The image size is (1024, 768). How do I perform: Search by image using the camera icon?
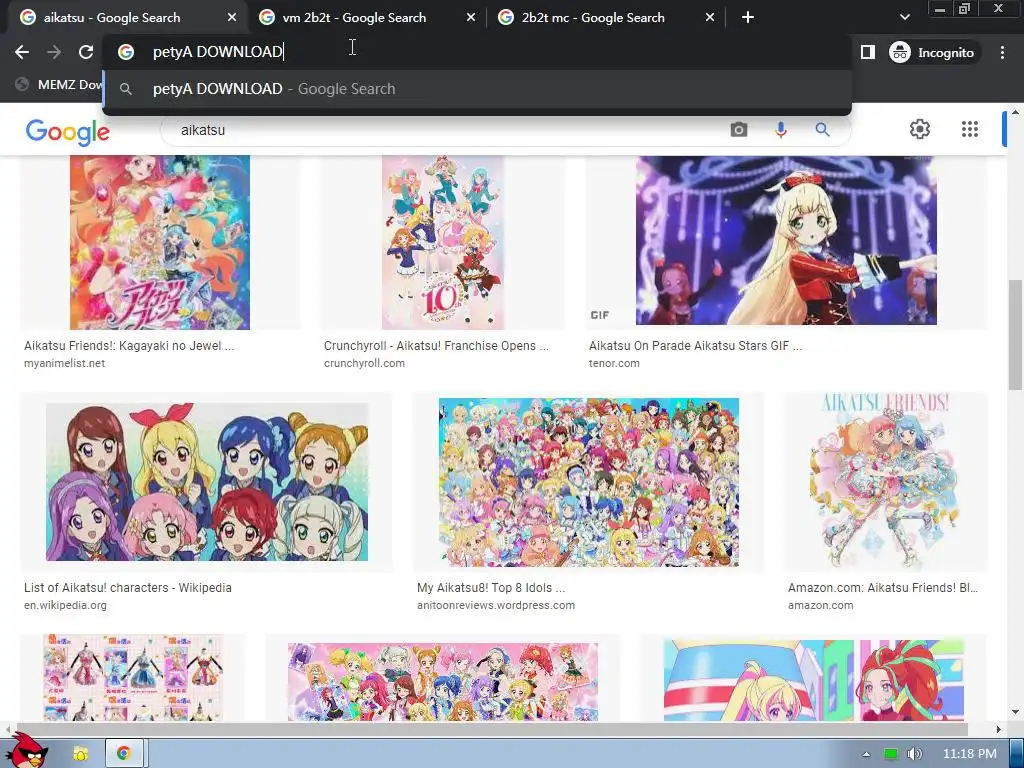point(739,130)
